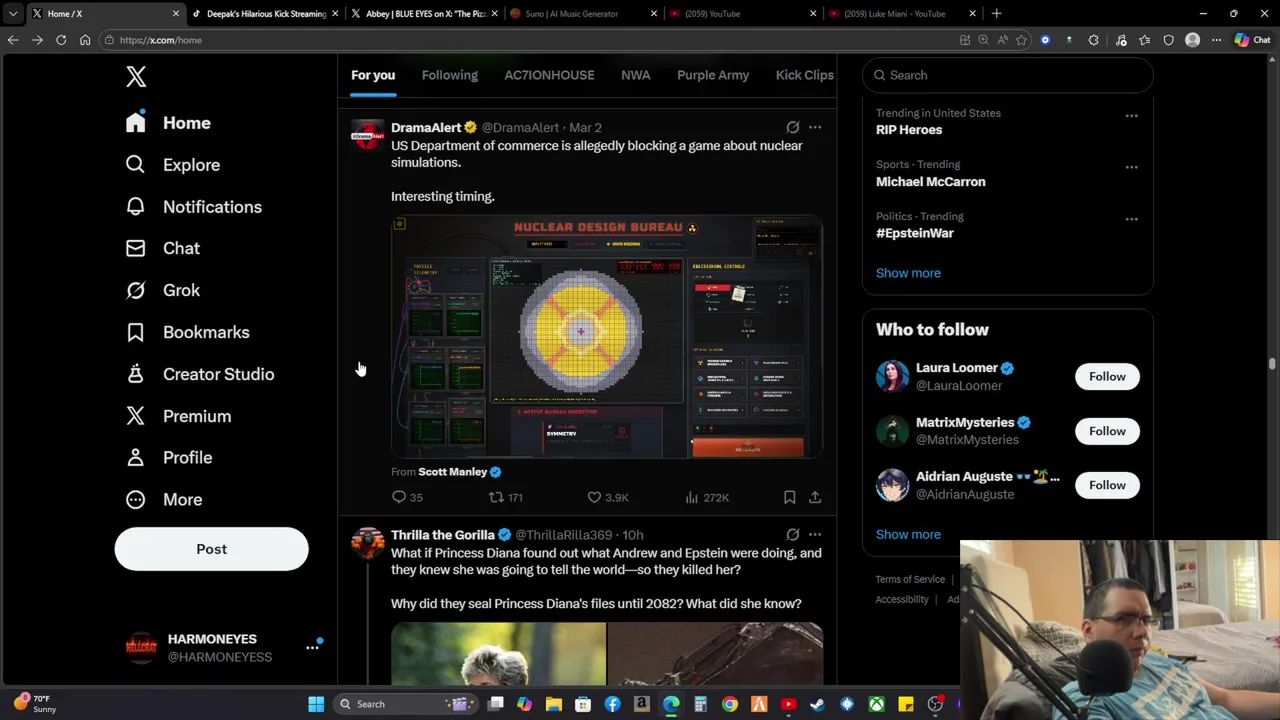Screen dimensions: 1280x720
Task: Open a new browser tab
Action: click(996, 14)
